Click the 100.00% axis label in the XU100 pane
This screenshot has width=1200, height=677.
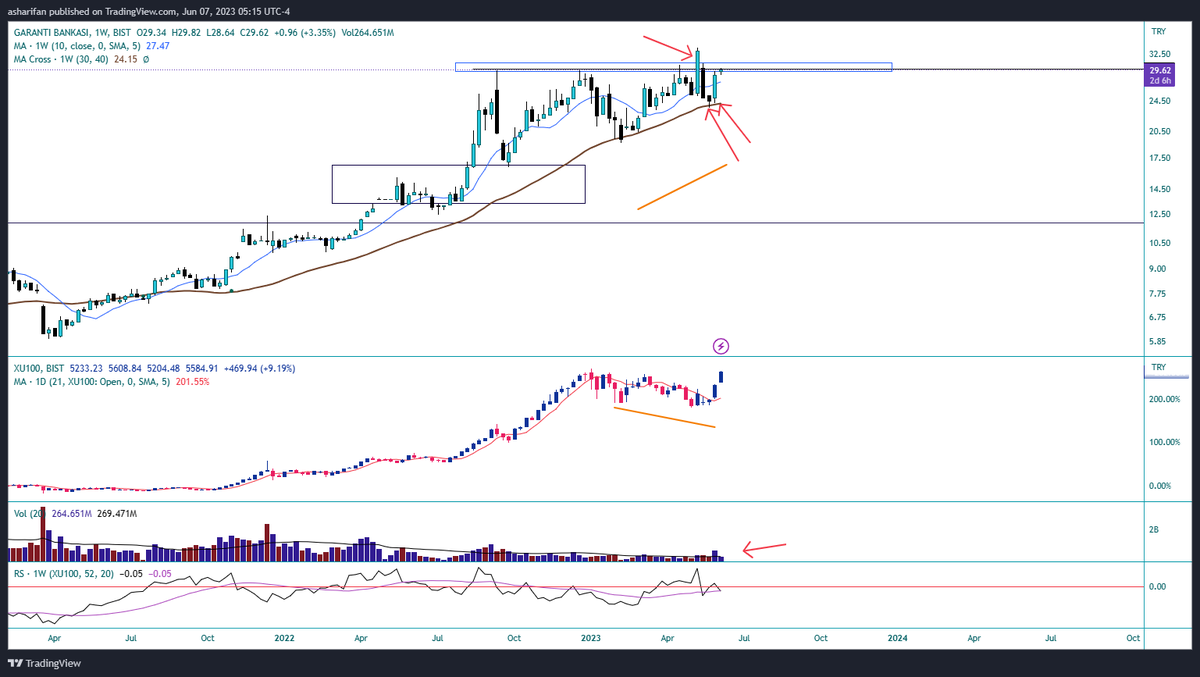click(x=1164, y=442)
